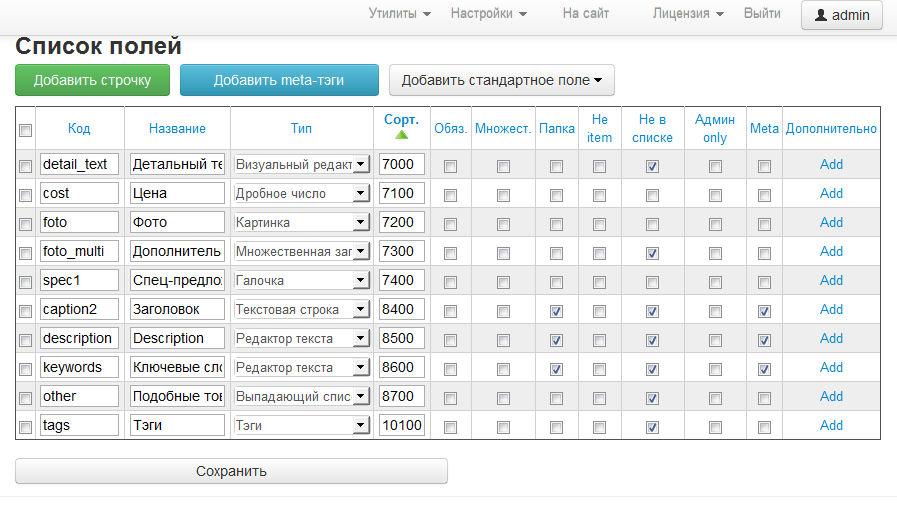The height and width of the screenshot is (519, 897).
Task: Click the Выйти logout link
Action: pyautogui.click(x=762, y=14)
